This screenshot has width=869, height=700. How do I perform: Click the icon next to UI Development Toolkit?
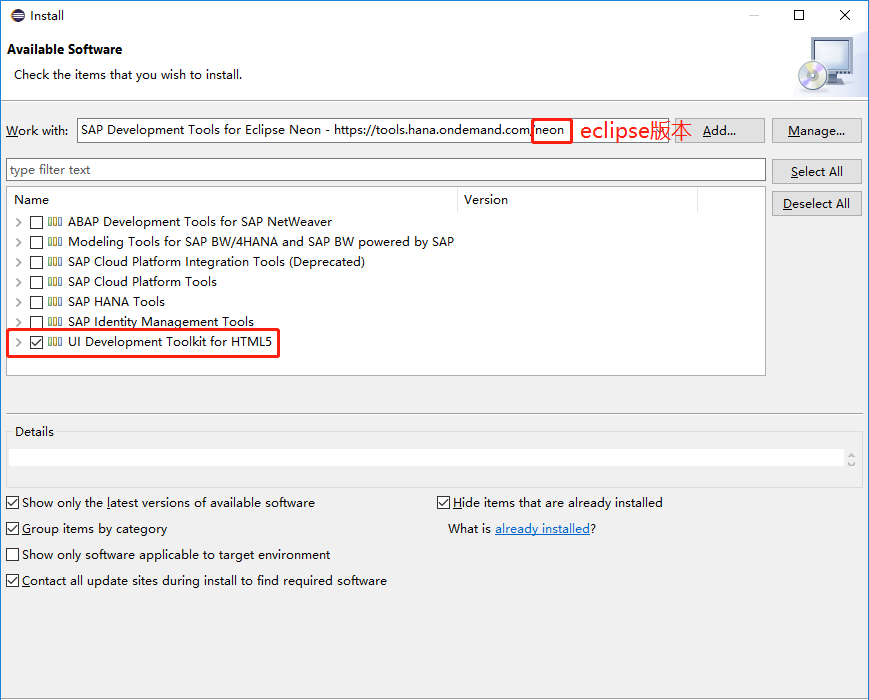coord(57,342)
